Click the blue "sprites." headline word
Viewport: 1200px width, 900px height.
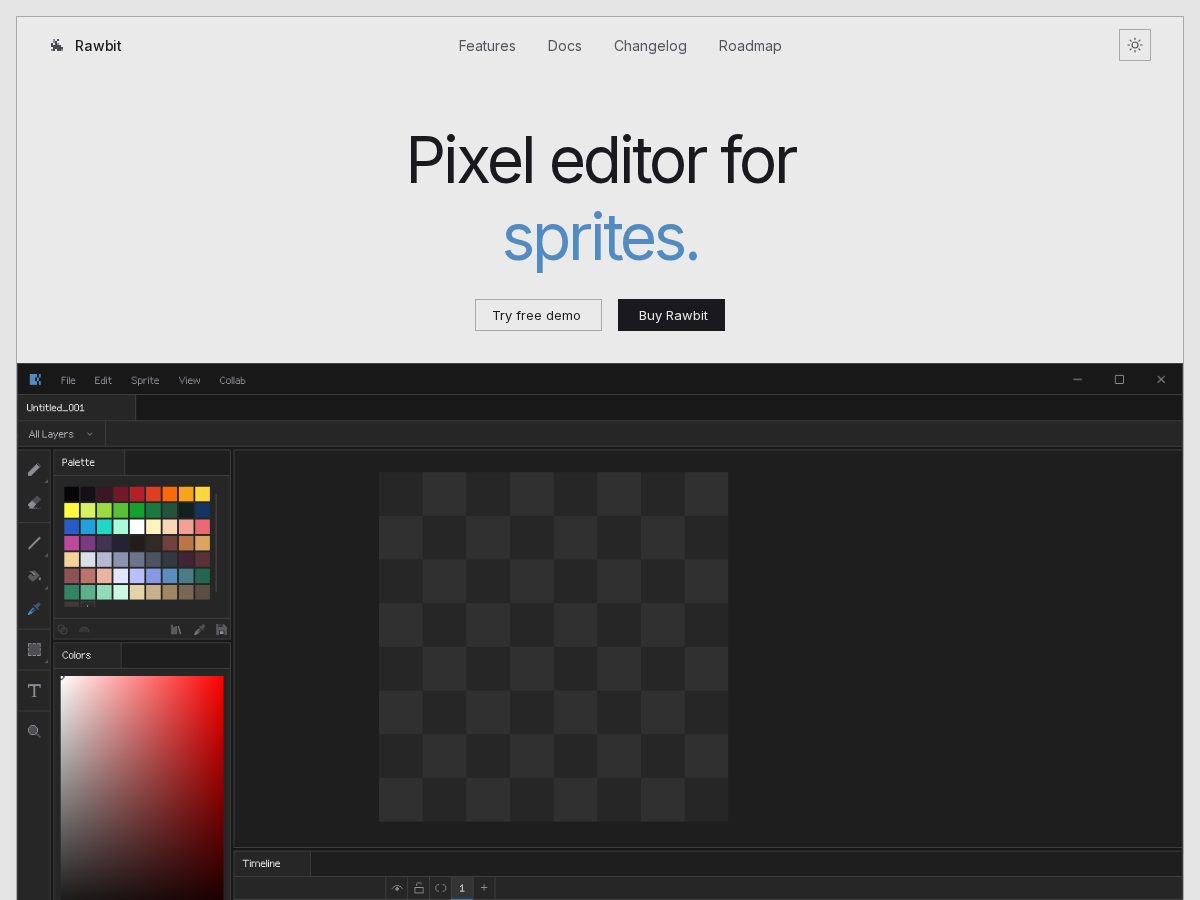(601, 238)
